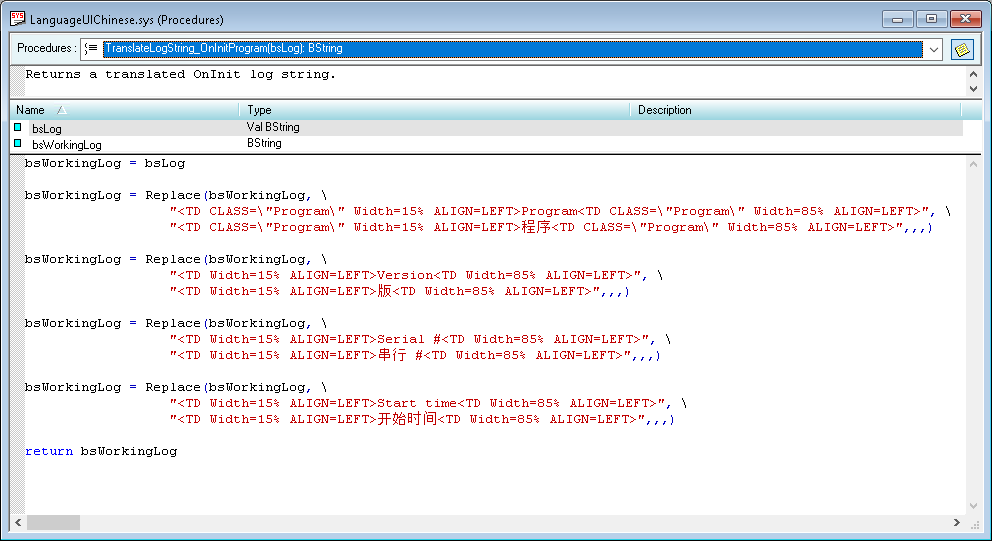Click the Val BString type cell
The width and height of the screenshot is (992, 541).
(x=273, y=127)
